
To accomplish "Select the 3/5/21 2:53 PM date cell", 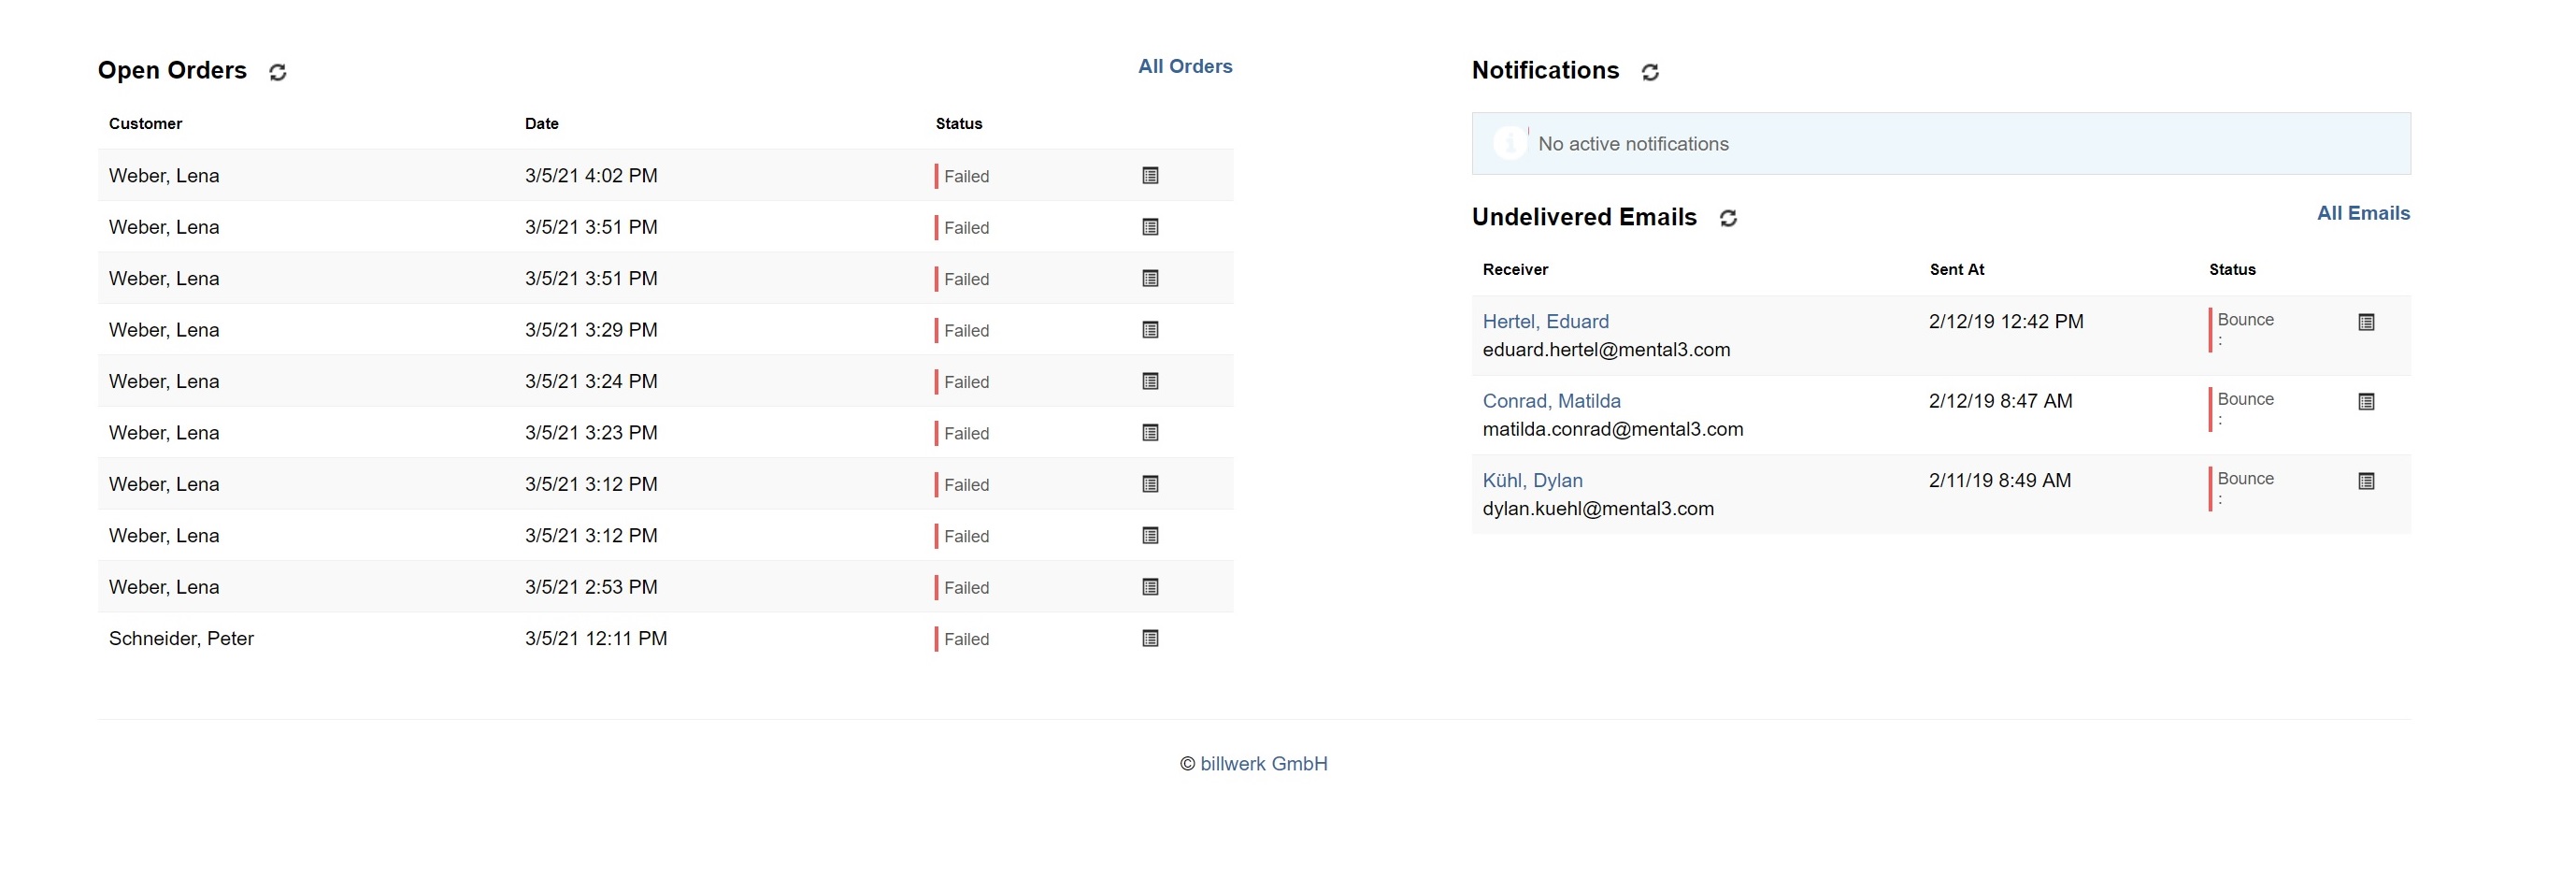I will click(x=591, y=587).
